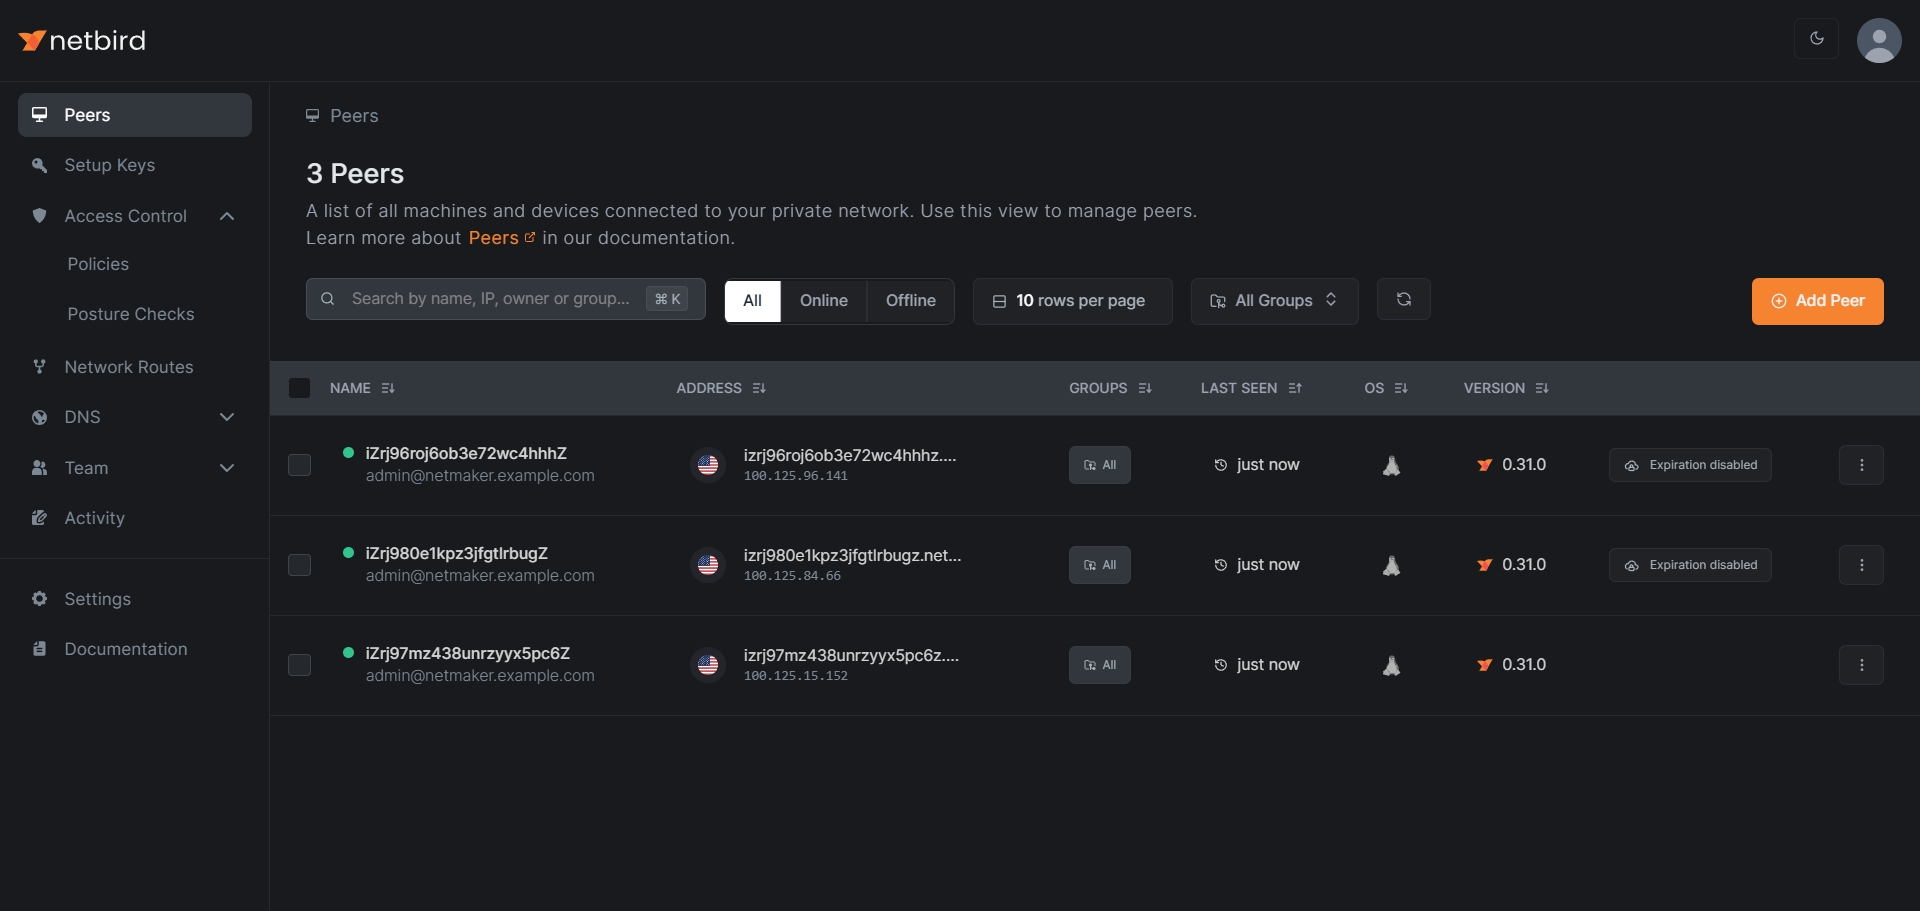Collapse the Access Control section
1920x911 pixels.
point(227,216)
